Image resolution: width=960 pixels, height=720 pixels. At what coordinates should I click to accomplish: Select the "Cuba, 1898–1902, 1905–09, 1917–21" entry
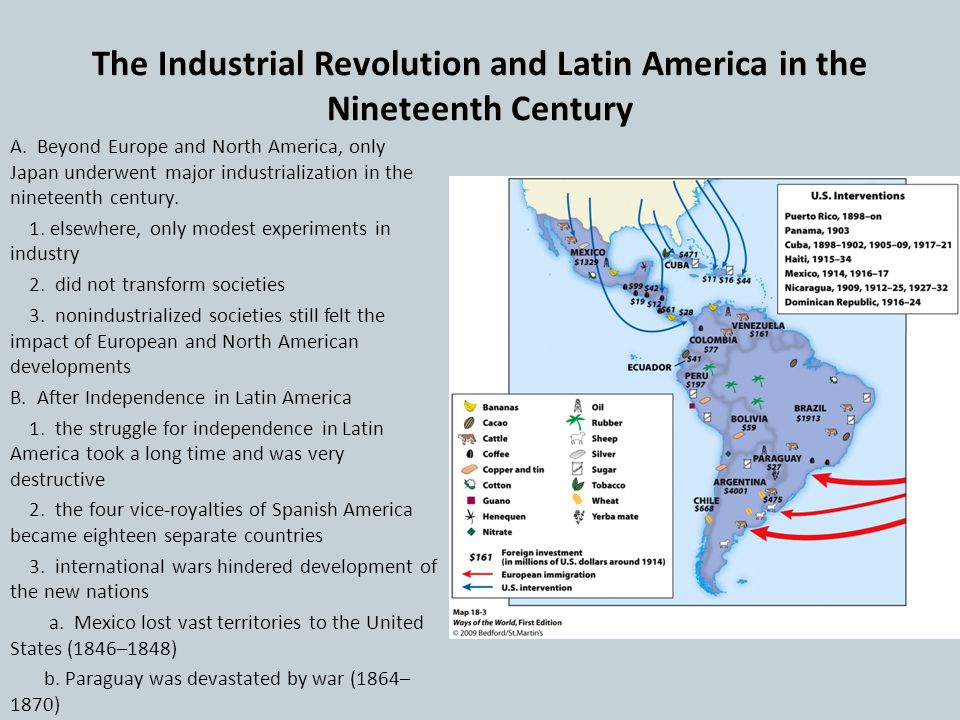pos(868,245)
